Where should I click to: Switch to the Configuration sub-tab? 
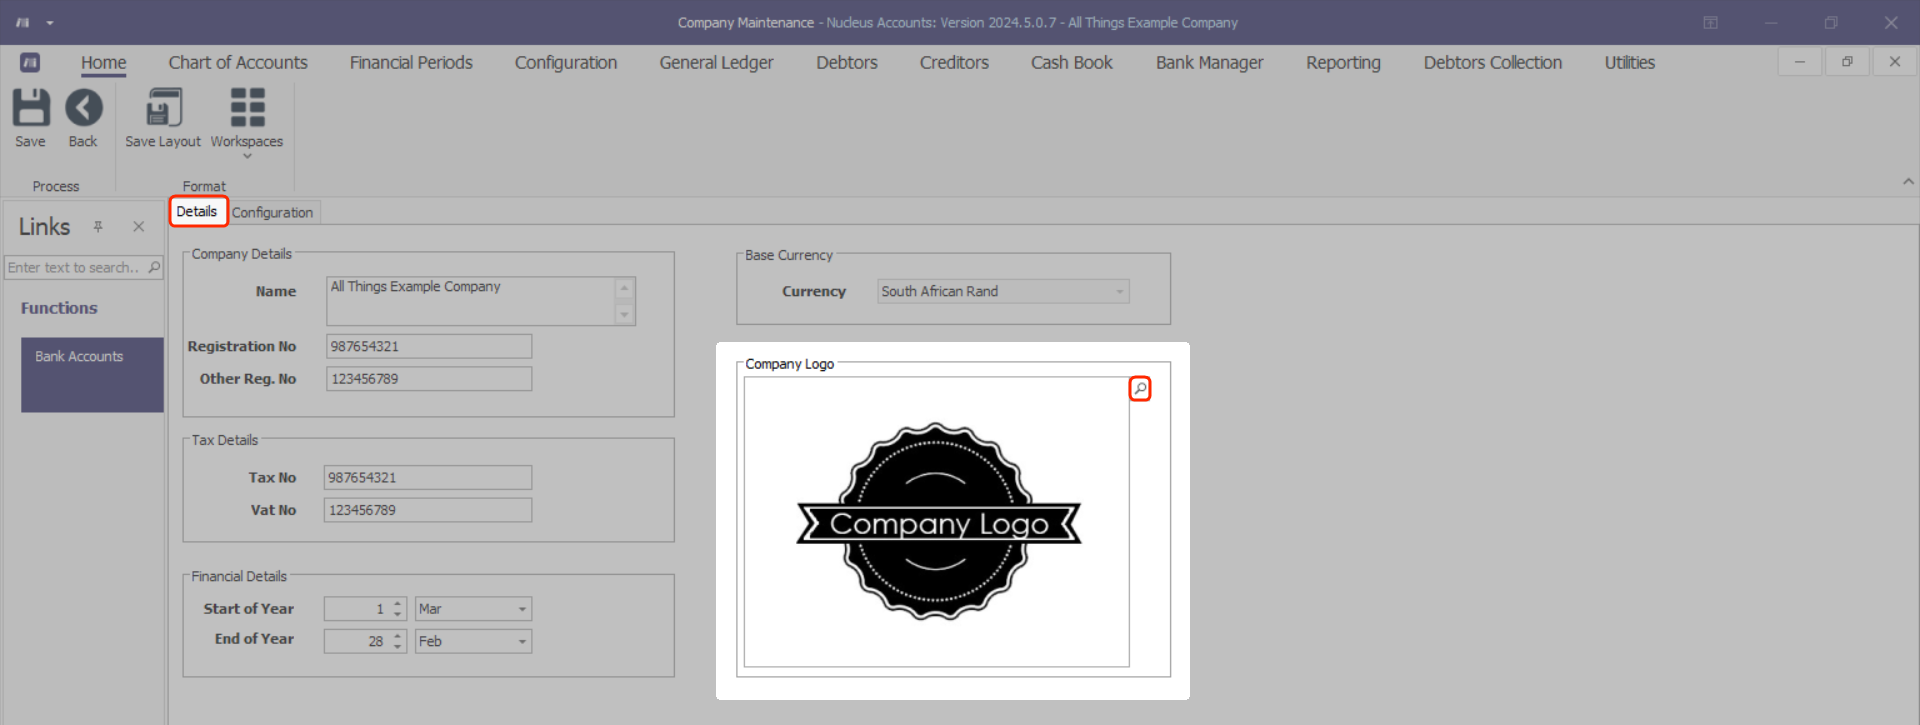pos(273,212)
